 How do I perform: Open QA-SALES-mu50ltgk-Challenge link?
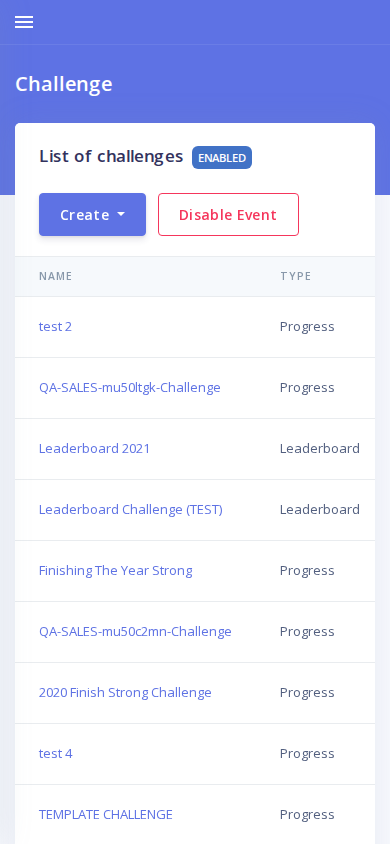point(130,388)
